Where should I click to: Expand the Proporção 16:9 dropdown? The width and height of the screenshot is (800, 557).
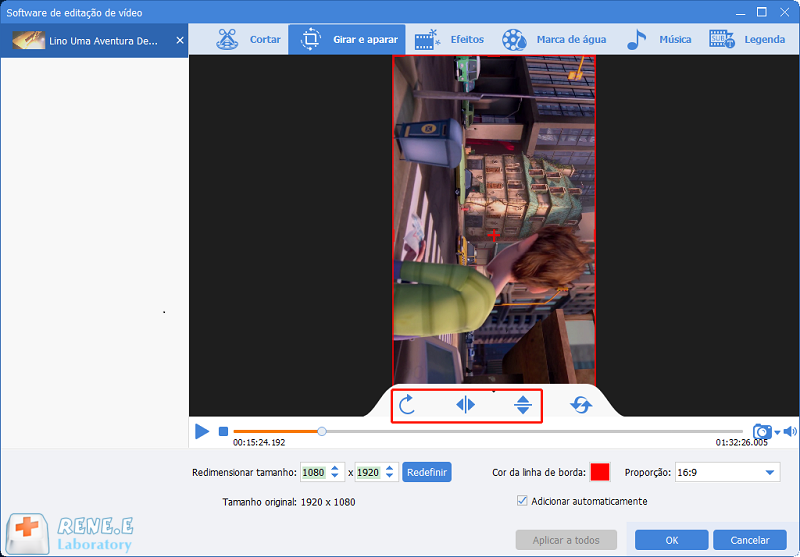[x=728, y=472]
